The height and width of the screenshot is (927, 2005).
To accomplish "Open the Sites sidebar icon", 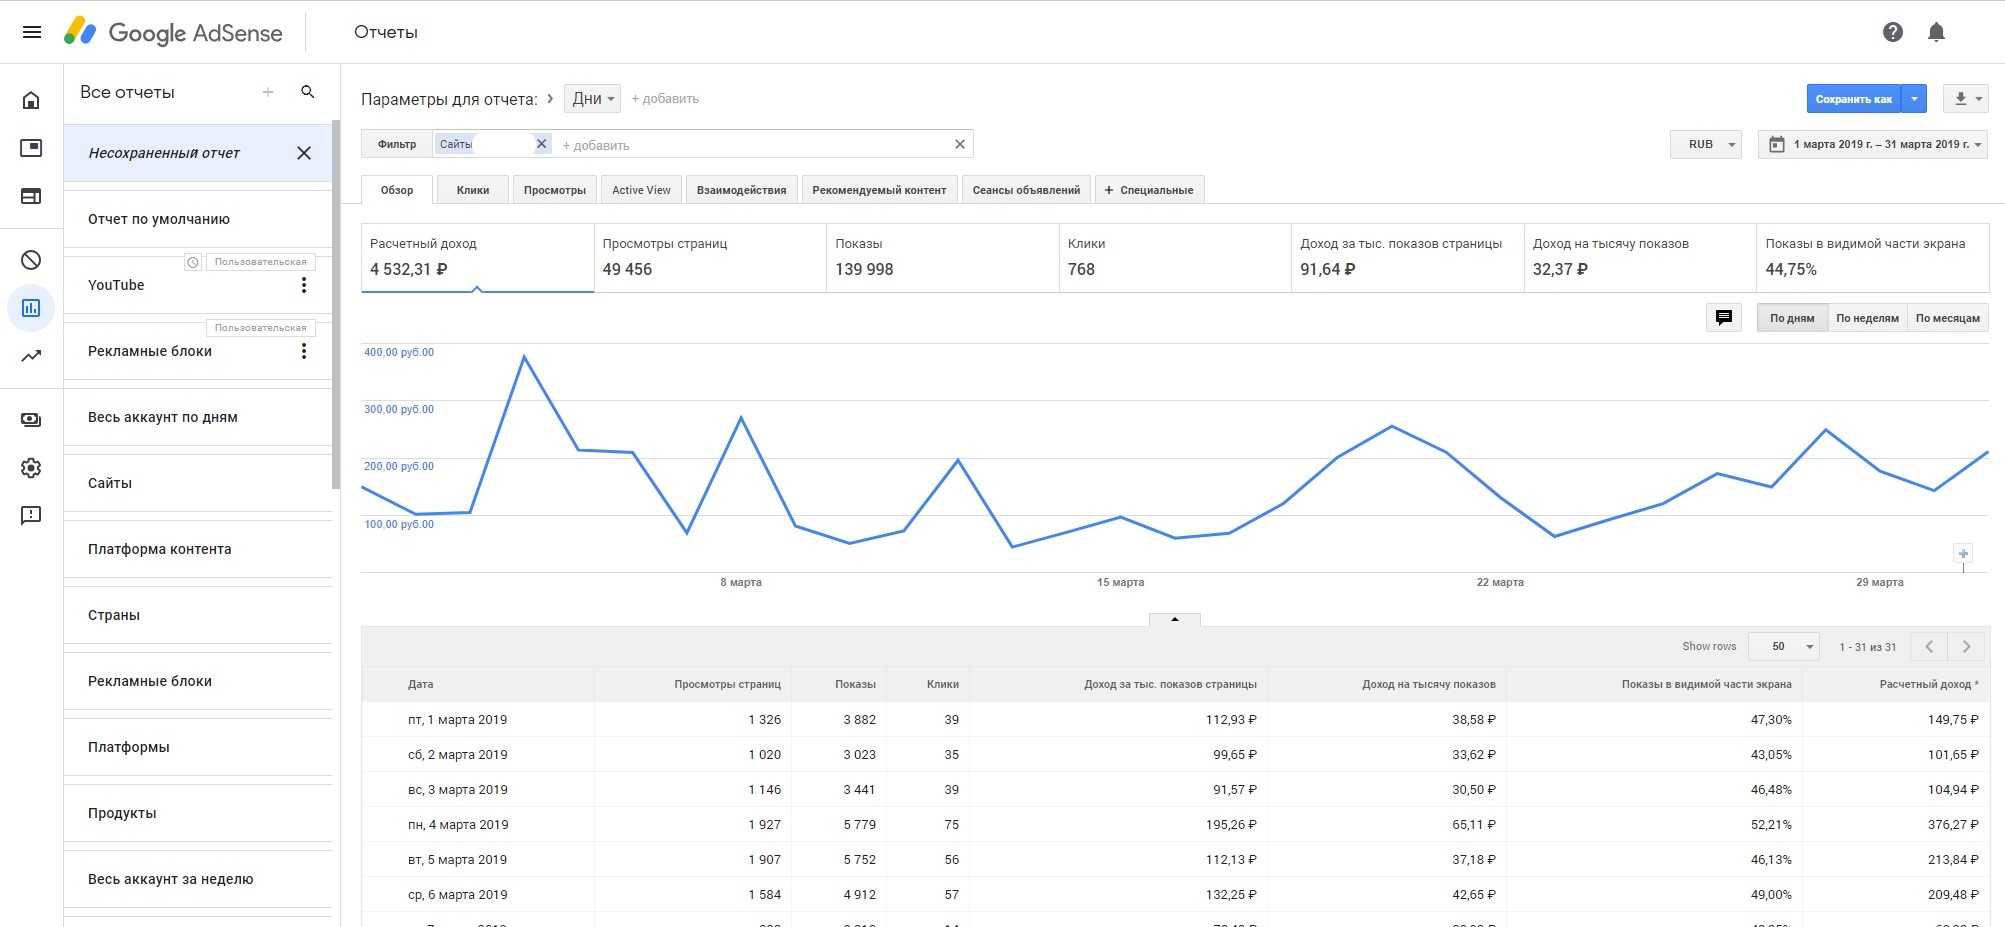I will point(31,196).
